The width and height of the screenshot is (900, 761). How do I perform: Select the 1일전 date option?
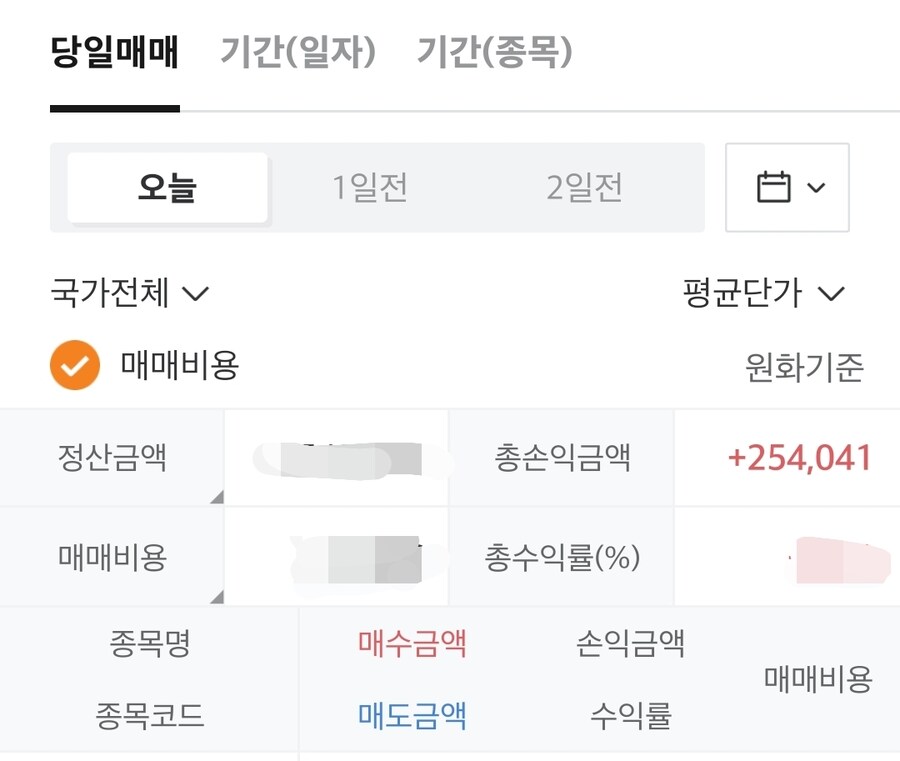[x=370, y=187]
